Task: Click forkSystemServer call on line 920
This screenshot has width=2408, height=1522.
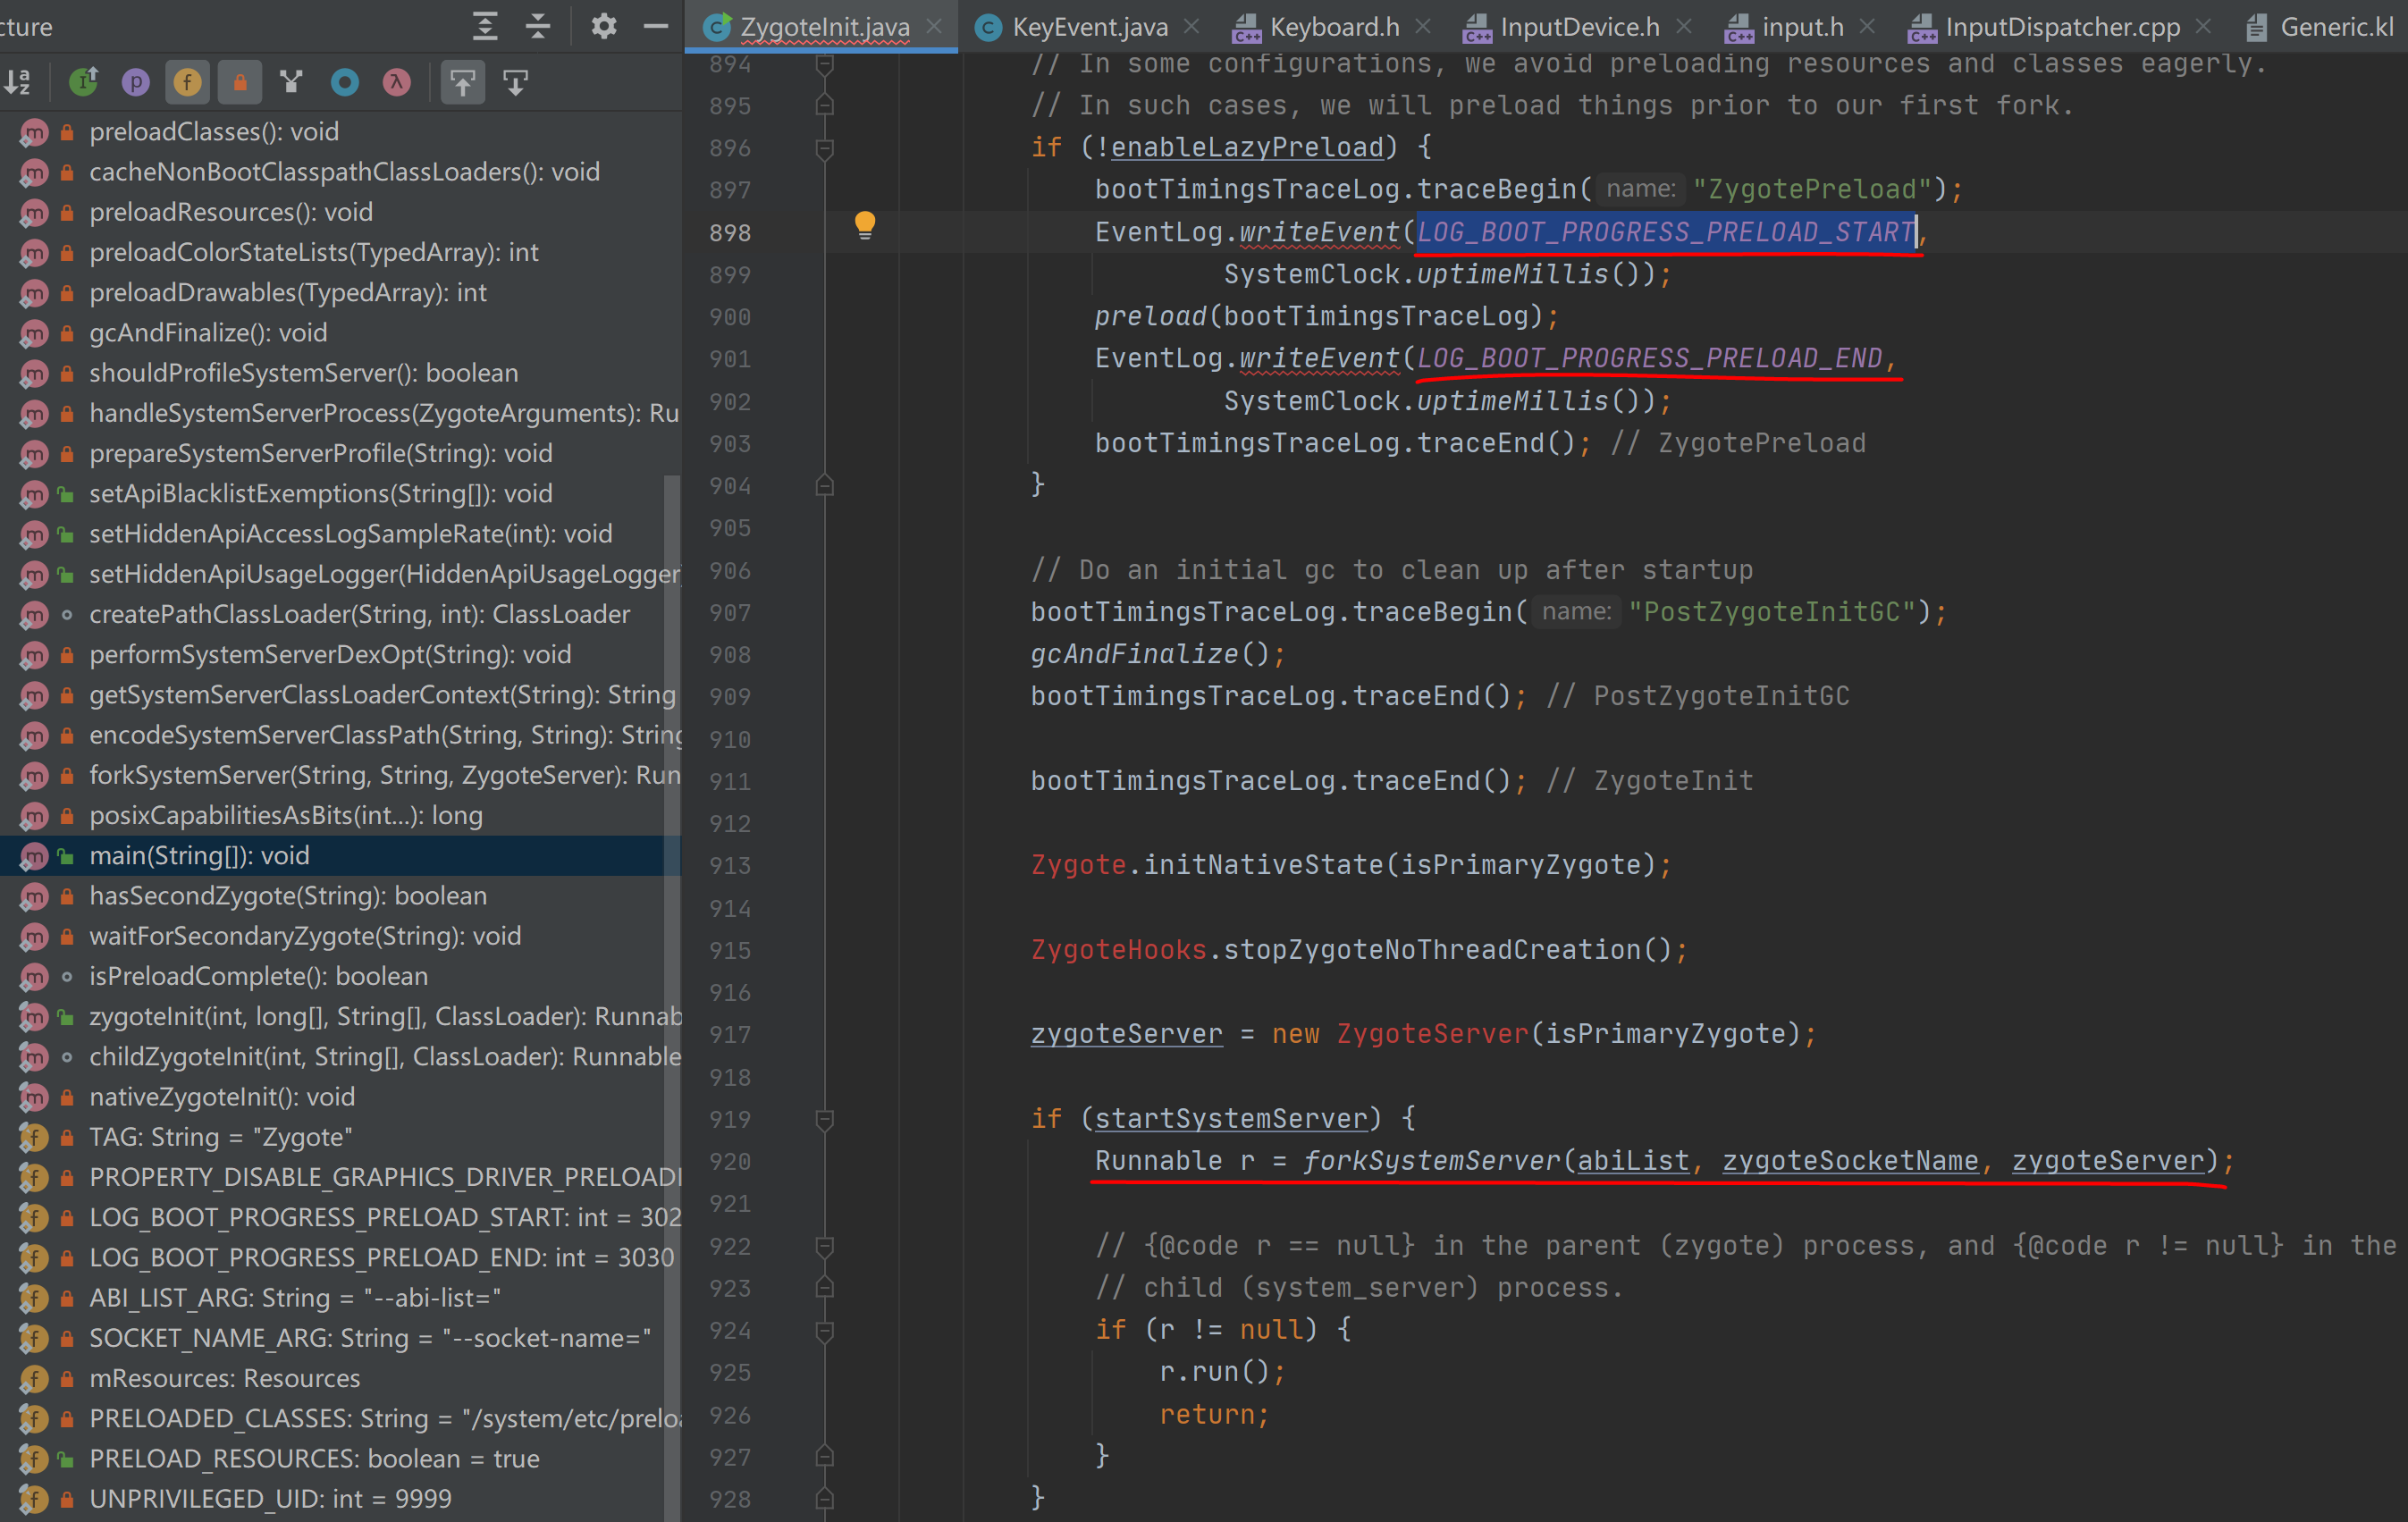Action: [x=1430, y=1161]
